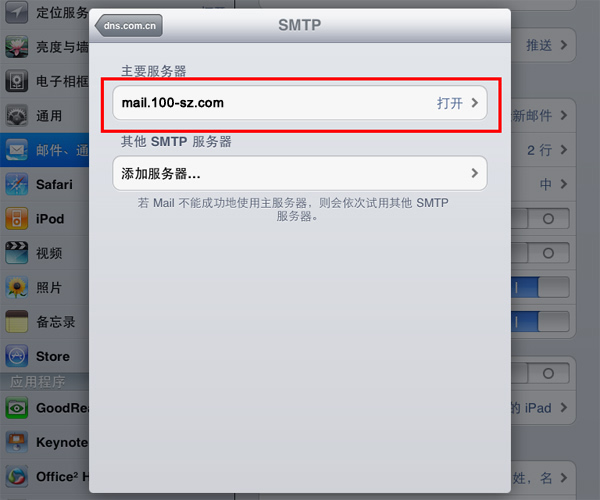This screenshot has height=500, width=600.
Task: Select the iPod icon in sidebar
Action: [16, 218]
